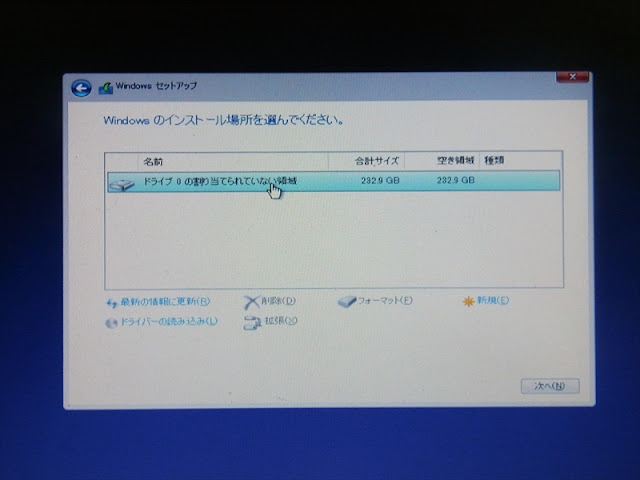Screen dimensions: 640x480
Task: Click the 種類 column header
Action: [x=494, y=160]
